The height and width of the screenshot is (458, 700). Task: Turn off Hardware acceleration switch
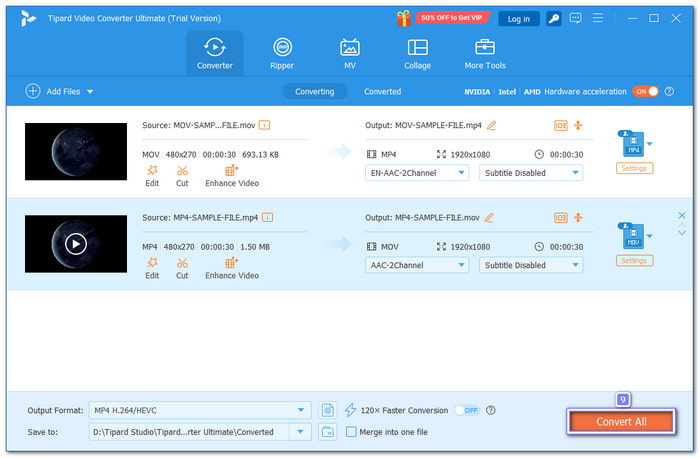tap(645, 91)
